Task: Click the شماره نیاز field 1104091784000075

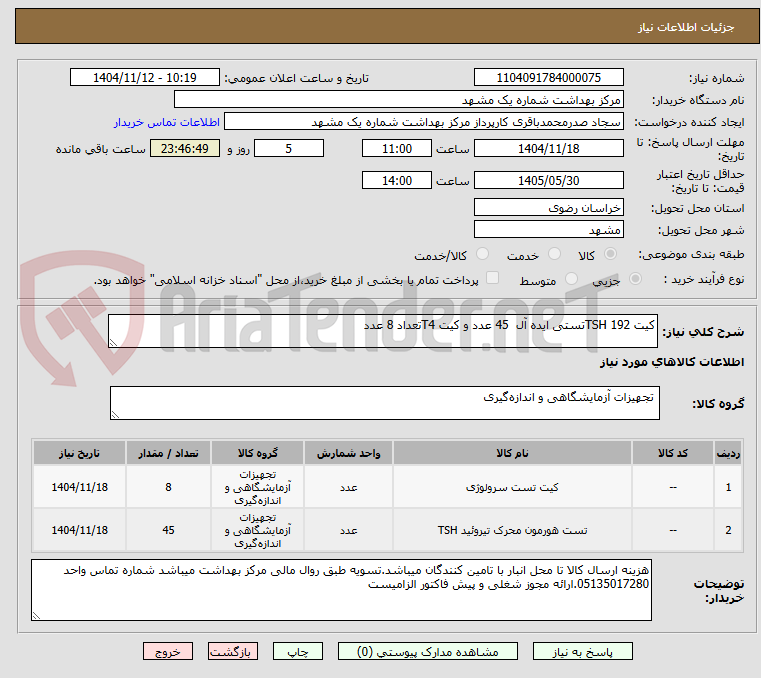Action: (548, 77)
